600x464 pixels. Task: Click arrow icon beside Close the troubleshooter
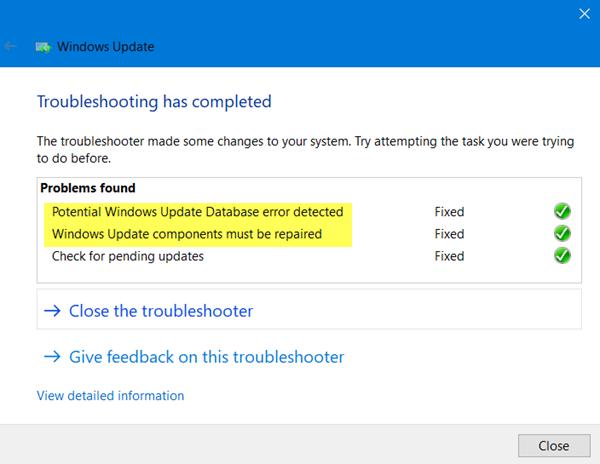[x=52, y=311]
